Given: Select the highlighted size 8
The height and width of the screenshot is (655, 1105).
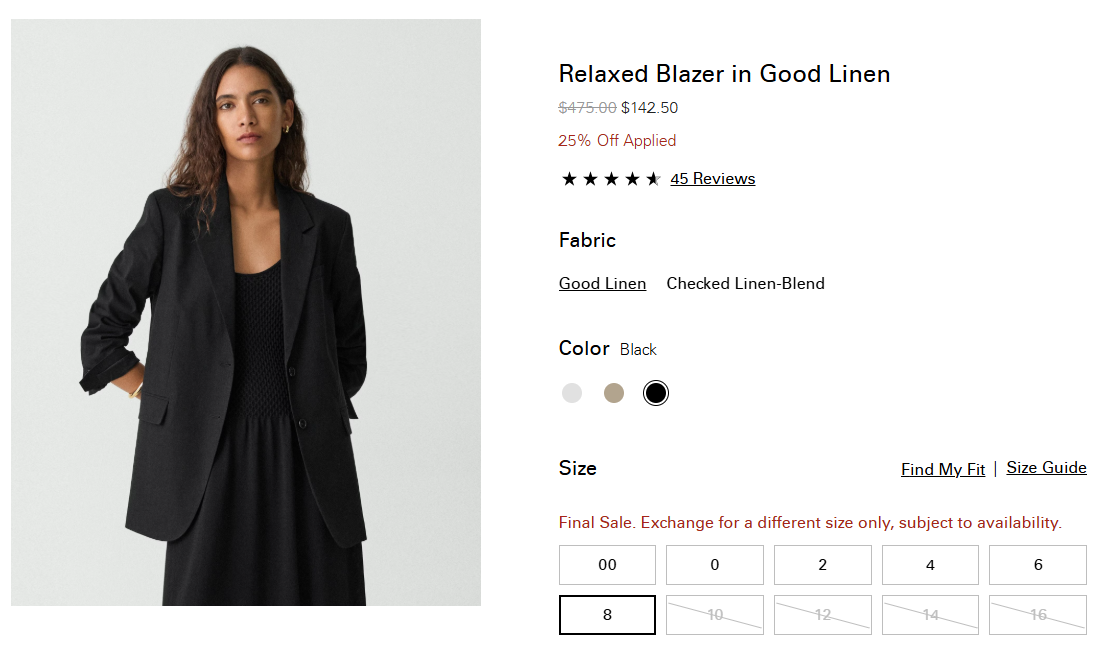Looking at the screenshot, I should (607, 615).
